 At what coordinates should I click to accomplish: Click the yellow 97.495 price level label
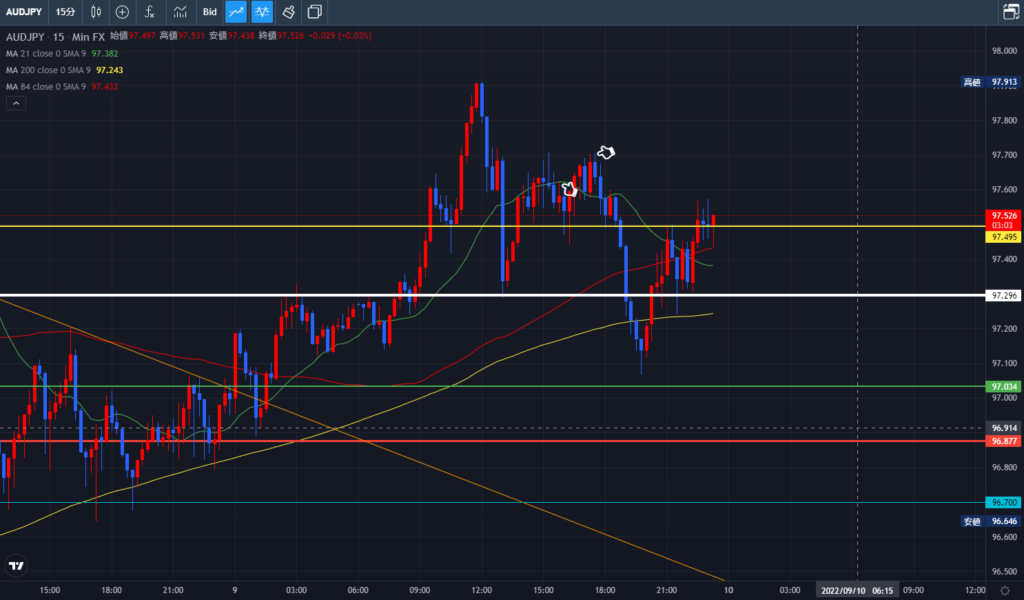[1003, 237]
